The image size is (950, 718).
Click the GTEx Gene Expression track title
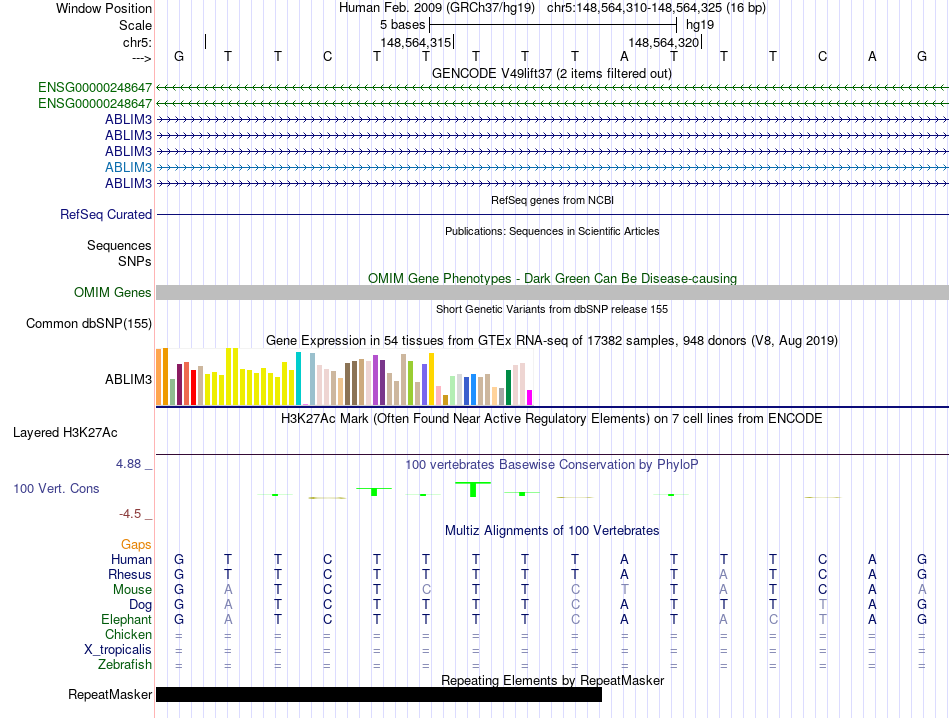(x=552, y=341)
